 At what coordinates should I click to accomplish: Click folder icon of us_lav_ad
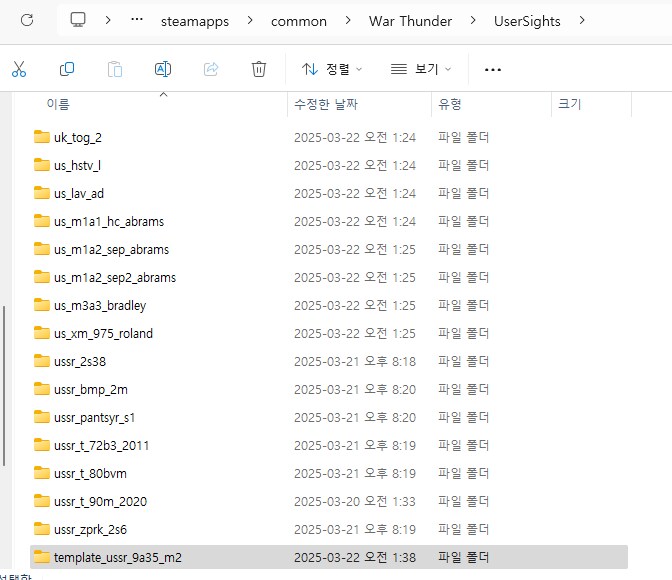(x=42, y=192)
